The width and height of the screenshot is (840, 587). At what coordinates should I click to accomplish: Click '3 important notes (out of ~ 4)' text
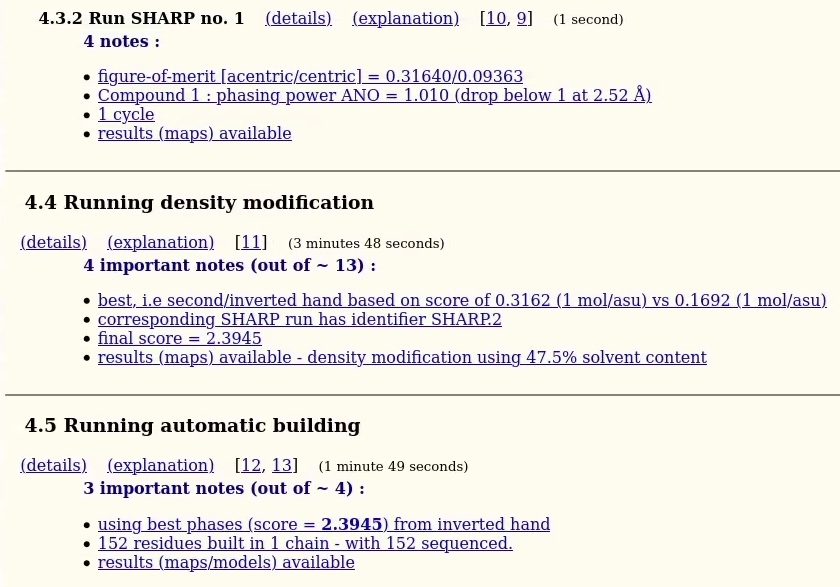(x=224, y=488)
